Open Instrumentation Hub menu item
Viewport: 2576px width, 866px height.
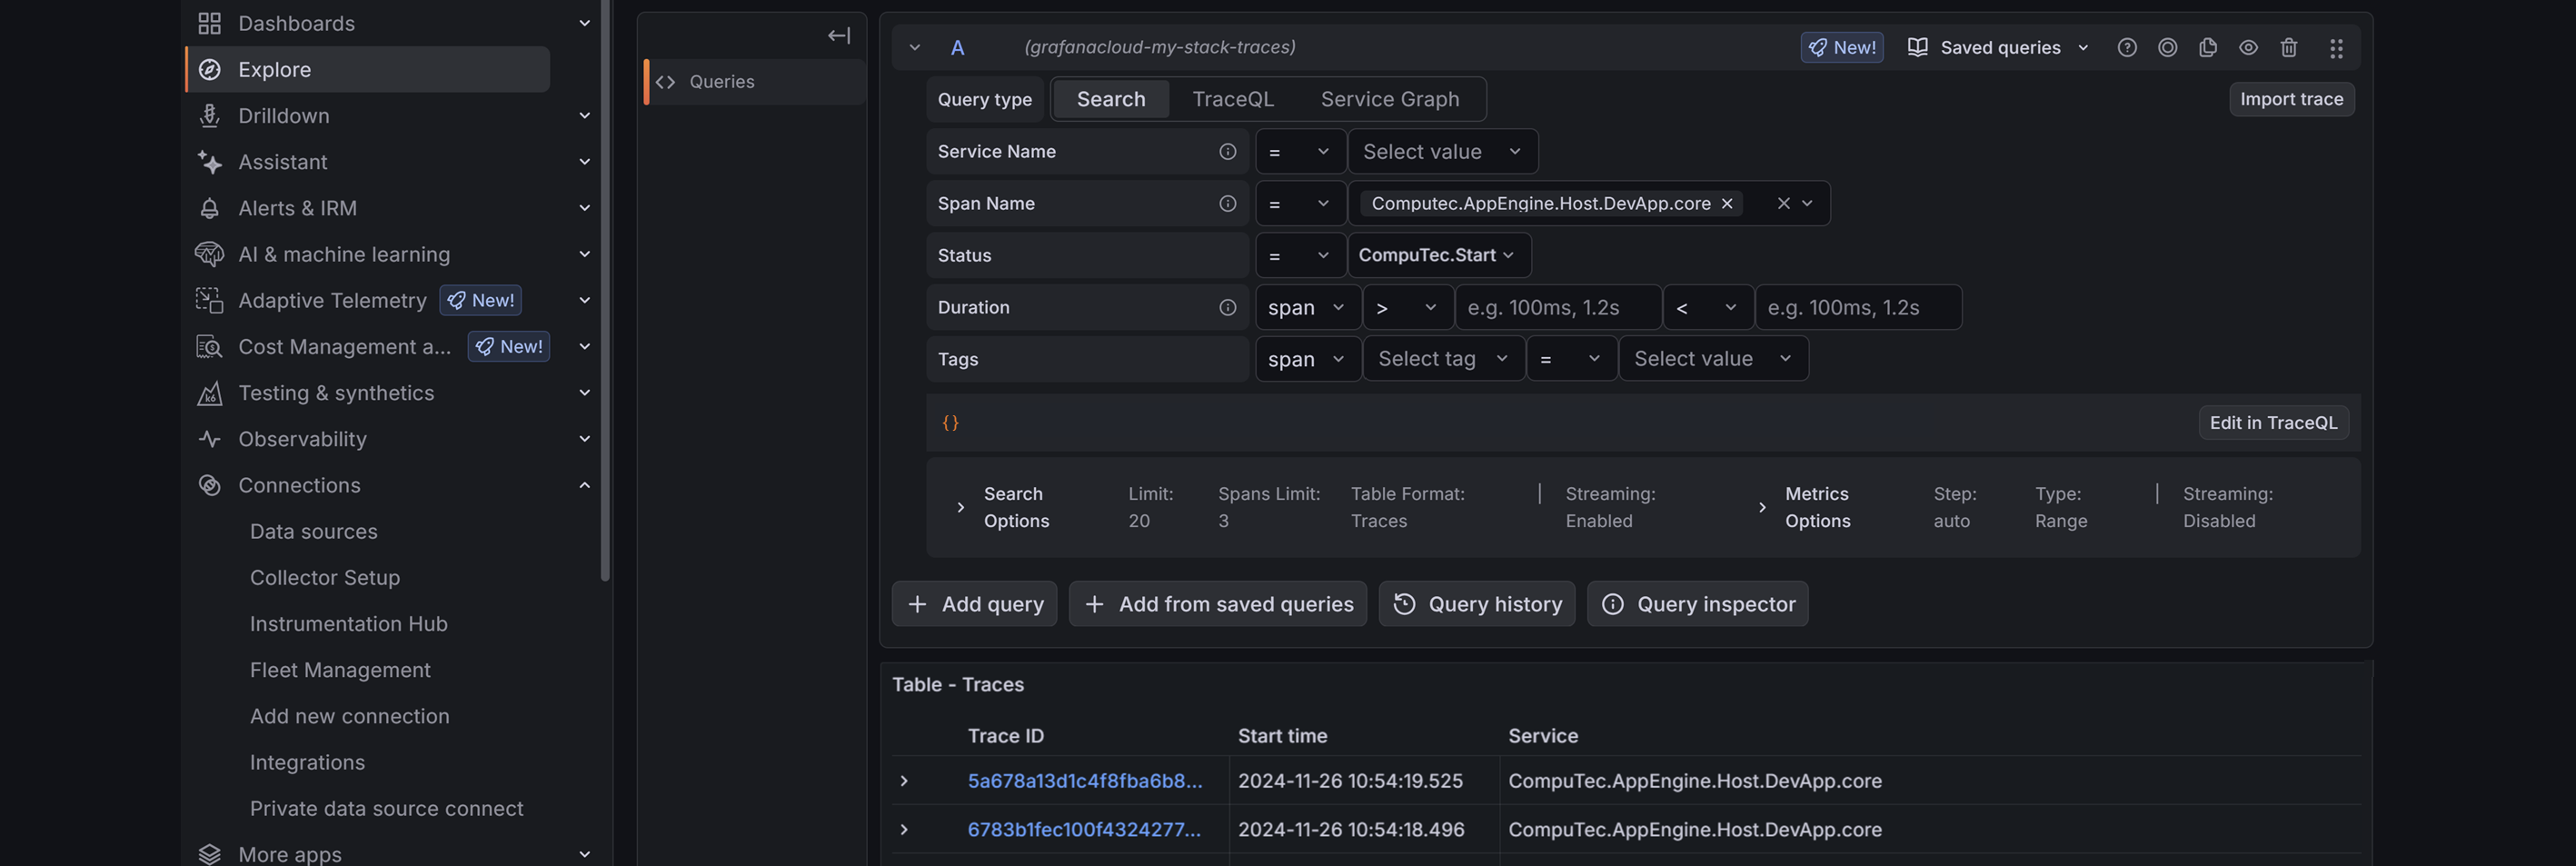pos(349,623)
